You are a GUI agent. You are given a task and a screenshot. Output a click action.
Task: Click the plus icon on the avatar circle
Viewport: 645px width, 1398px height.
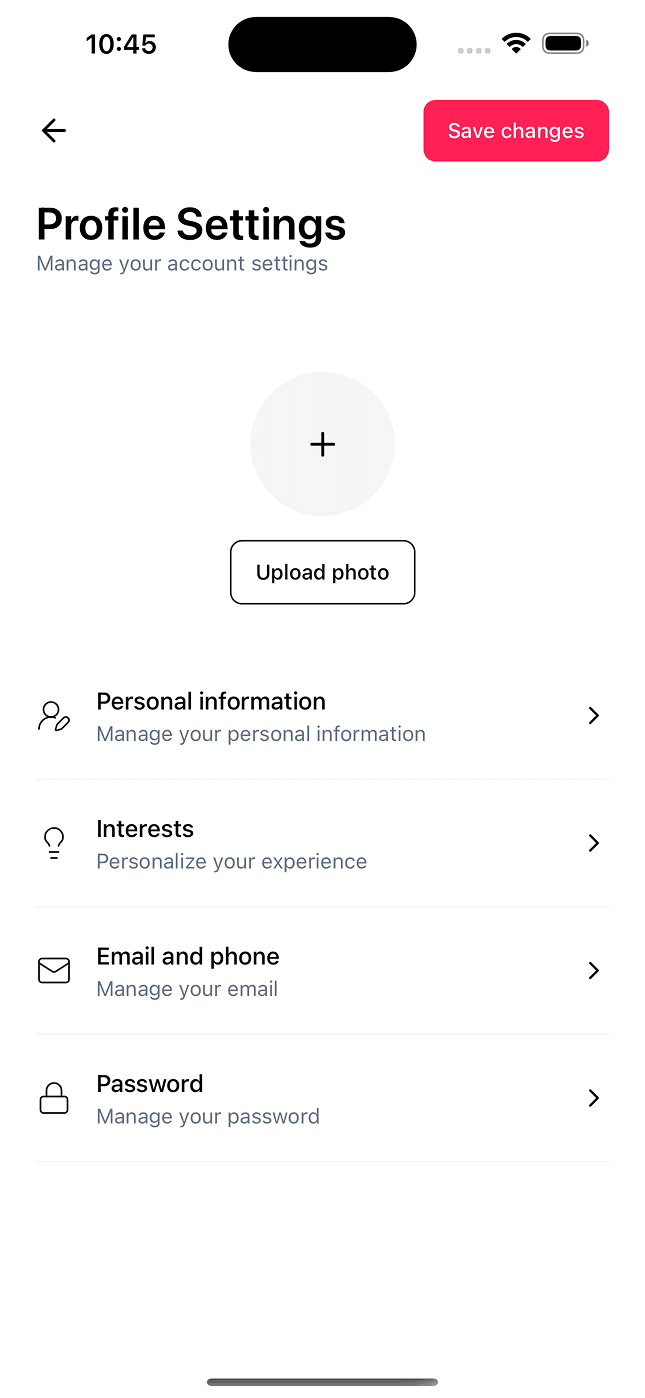coord(322,444)
